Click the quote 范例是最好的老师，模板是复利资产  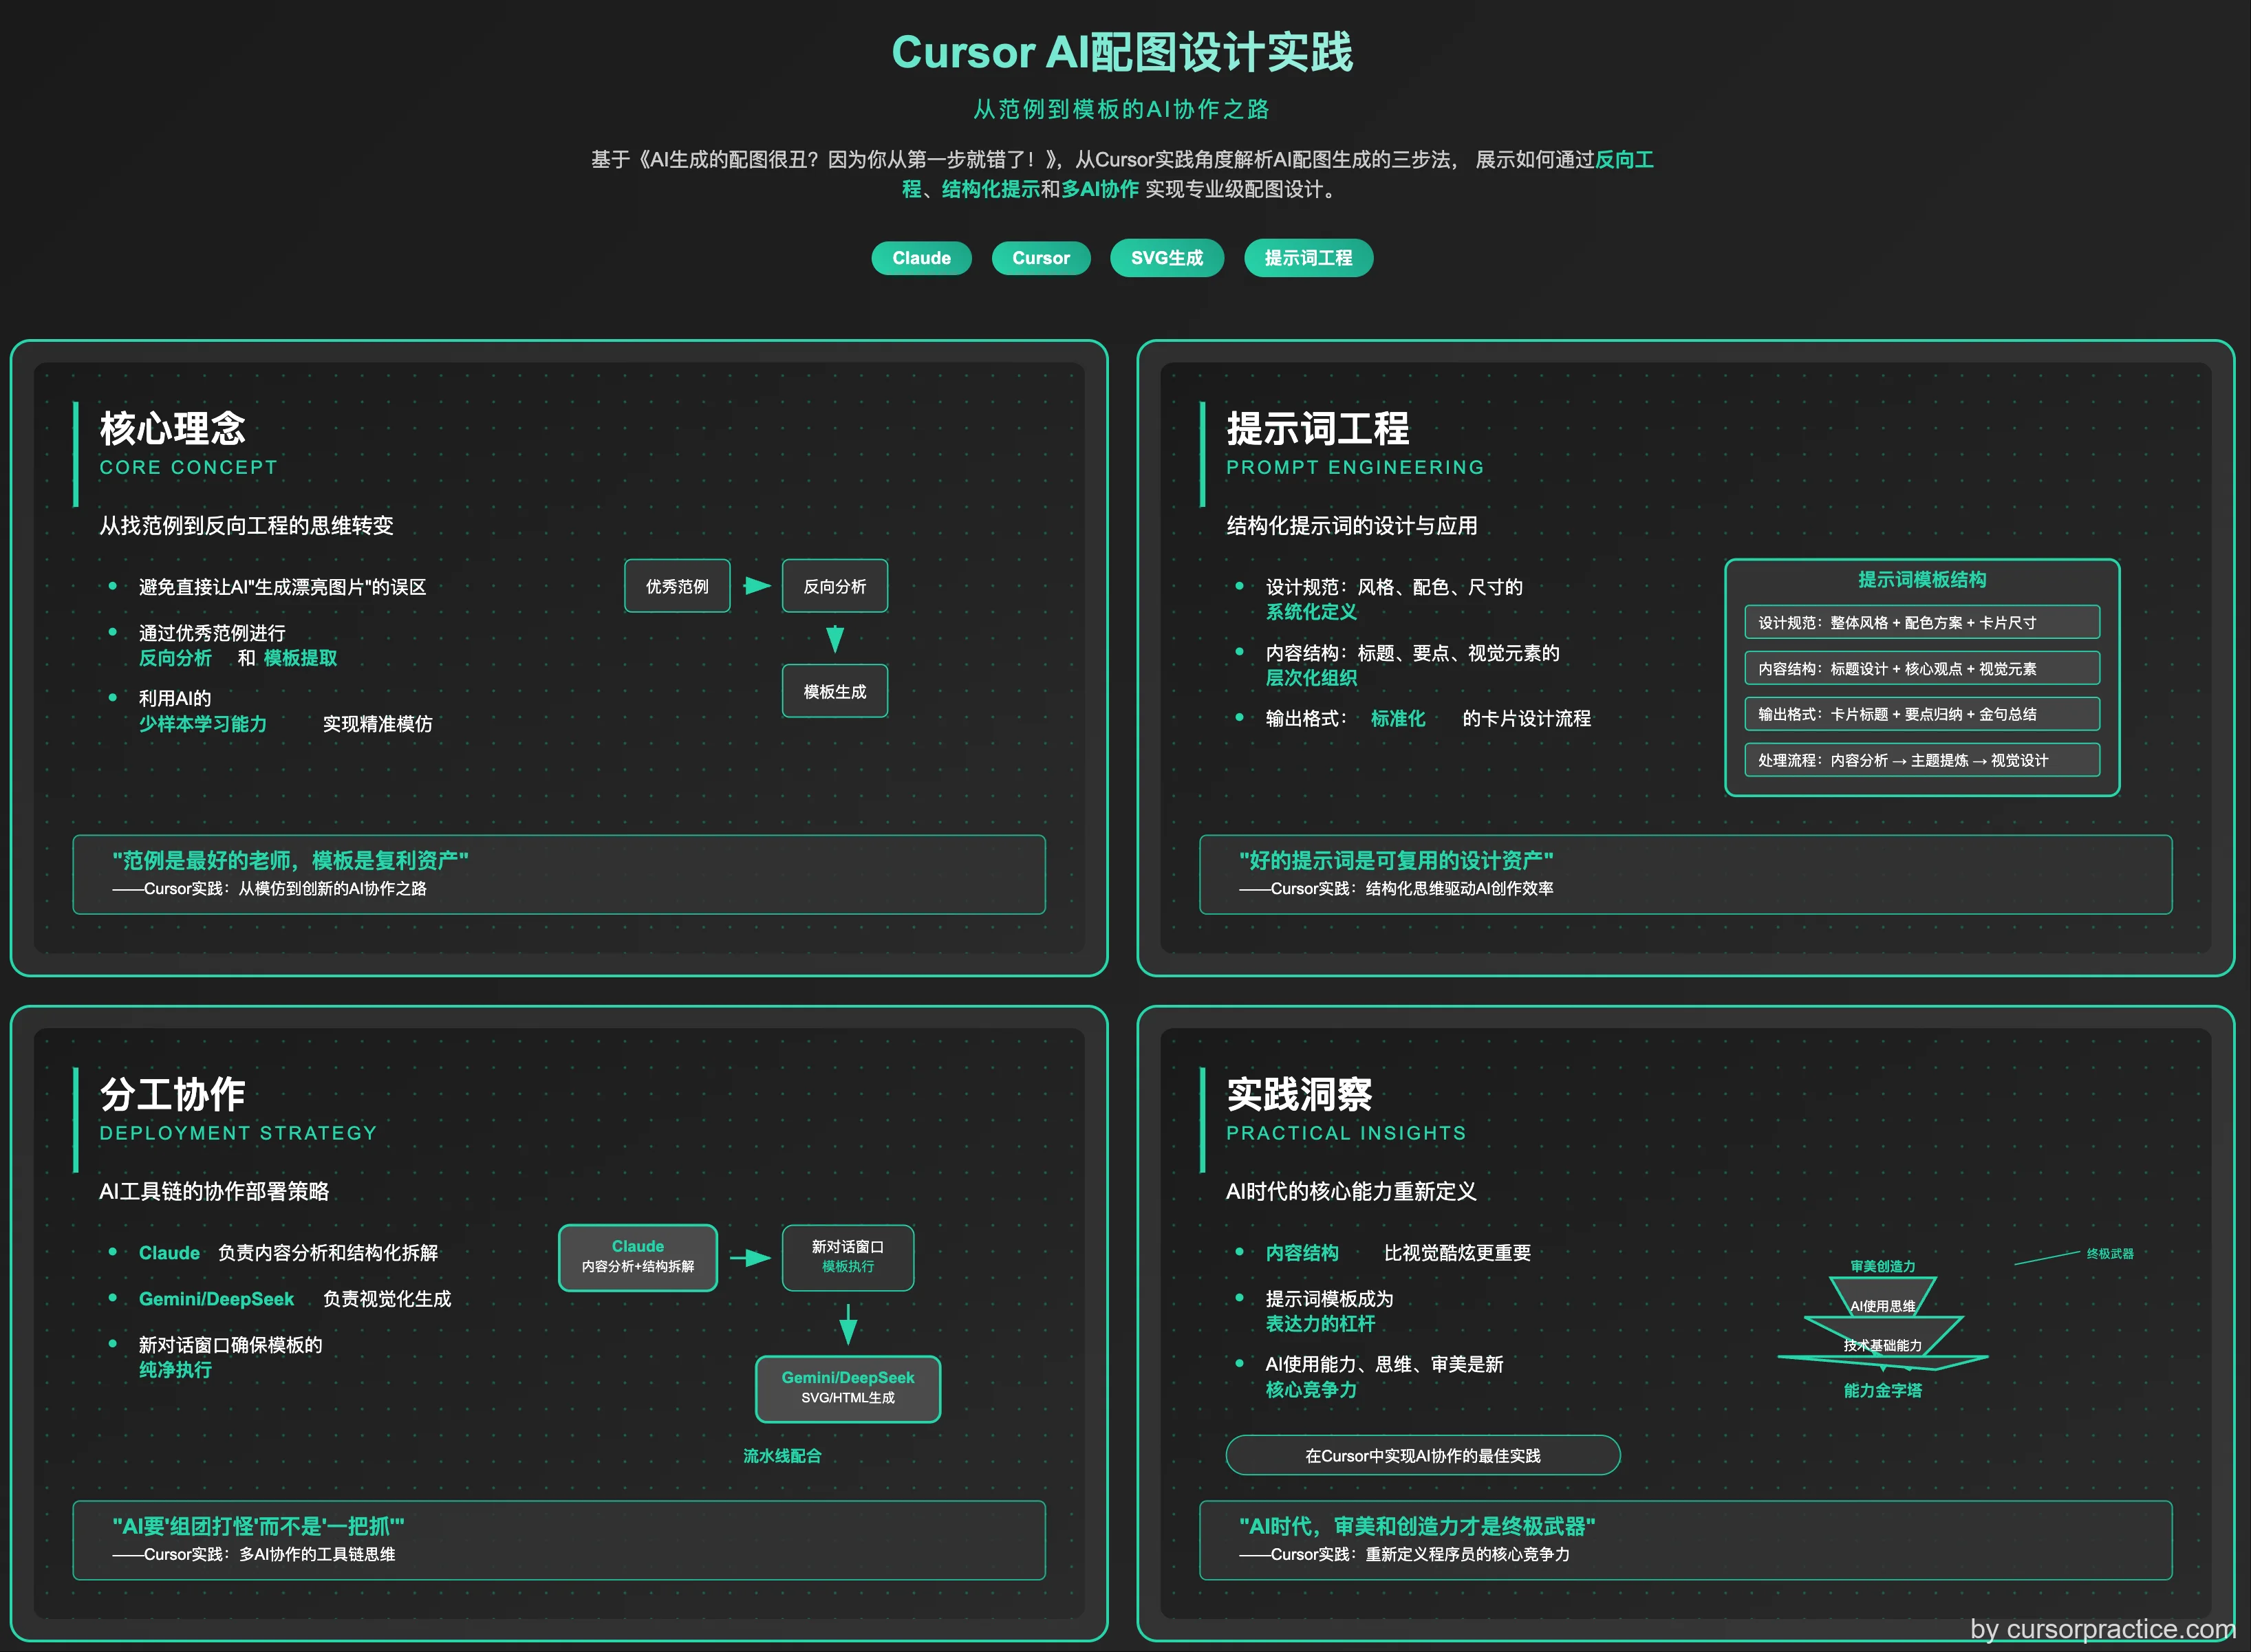pos(290,860)
